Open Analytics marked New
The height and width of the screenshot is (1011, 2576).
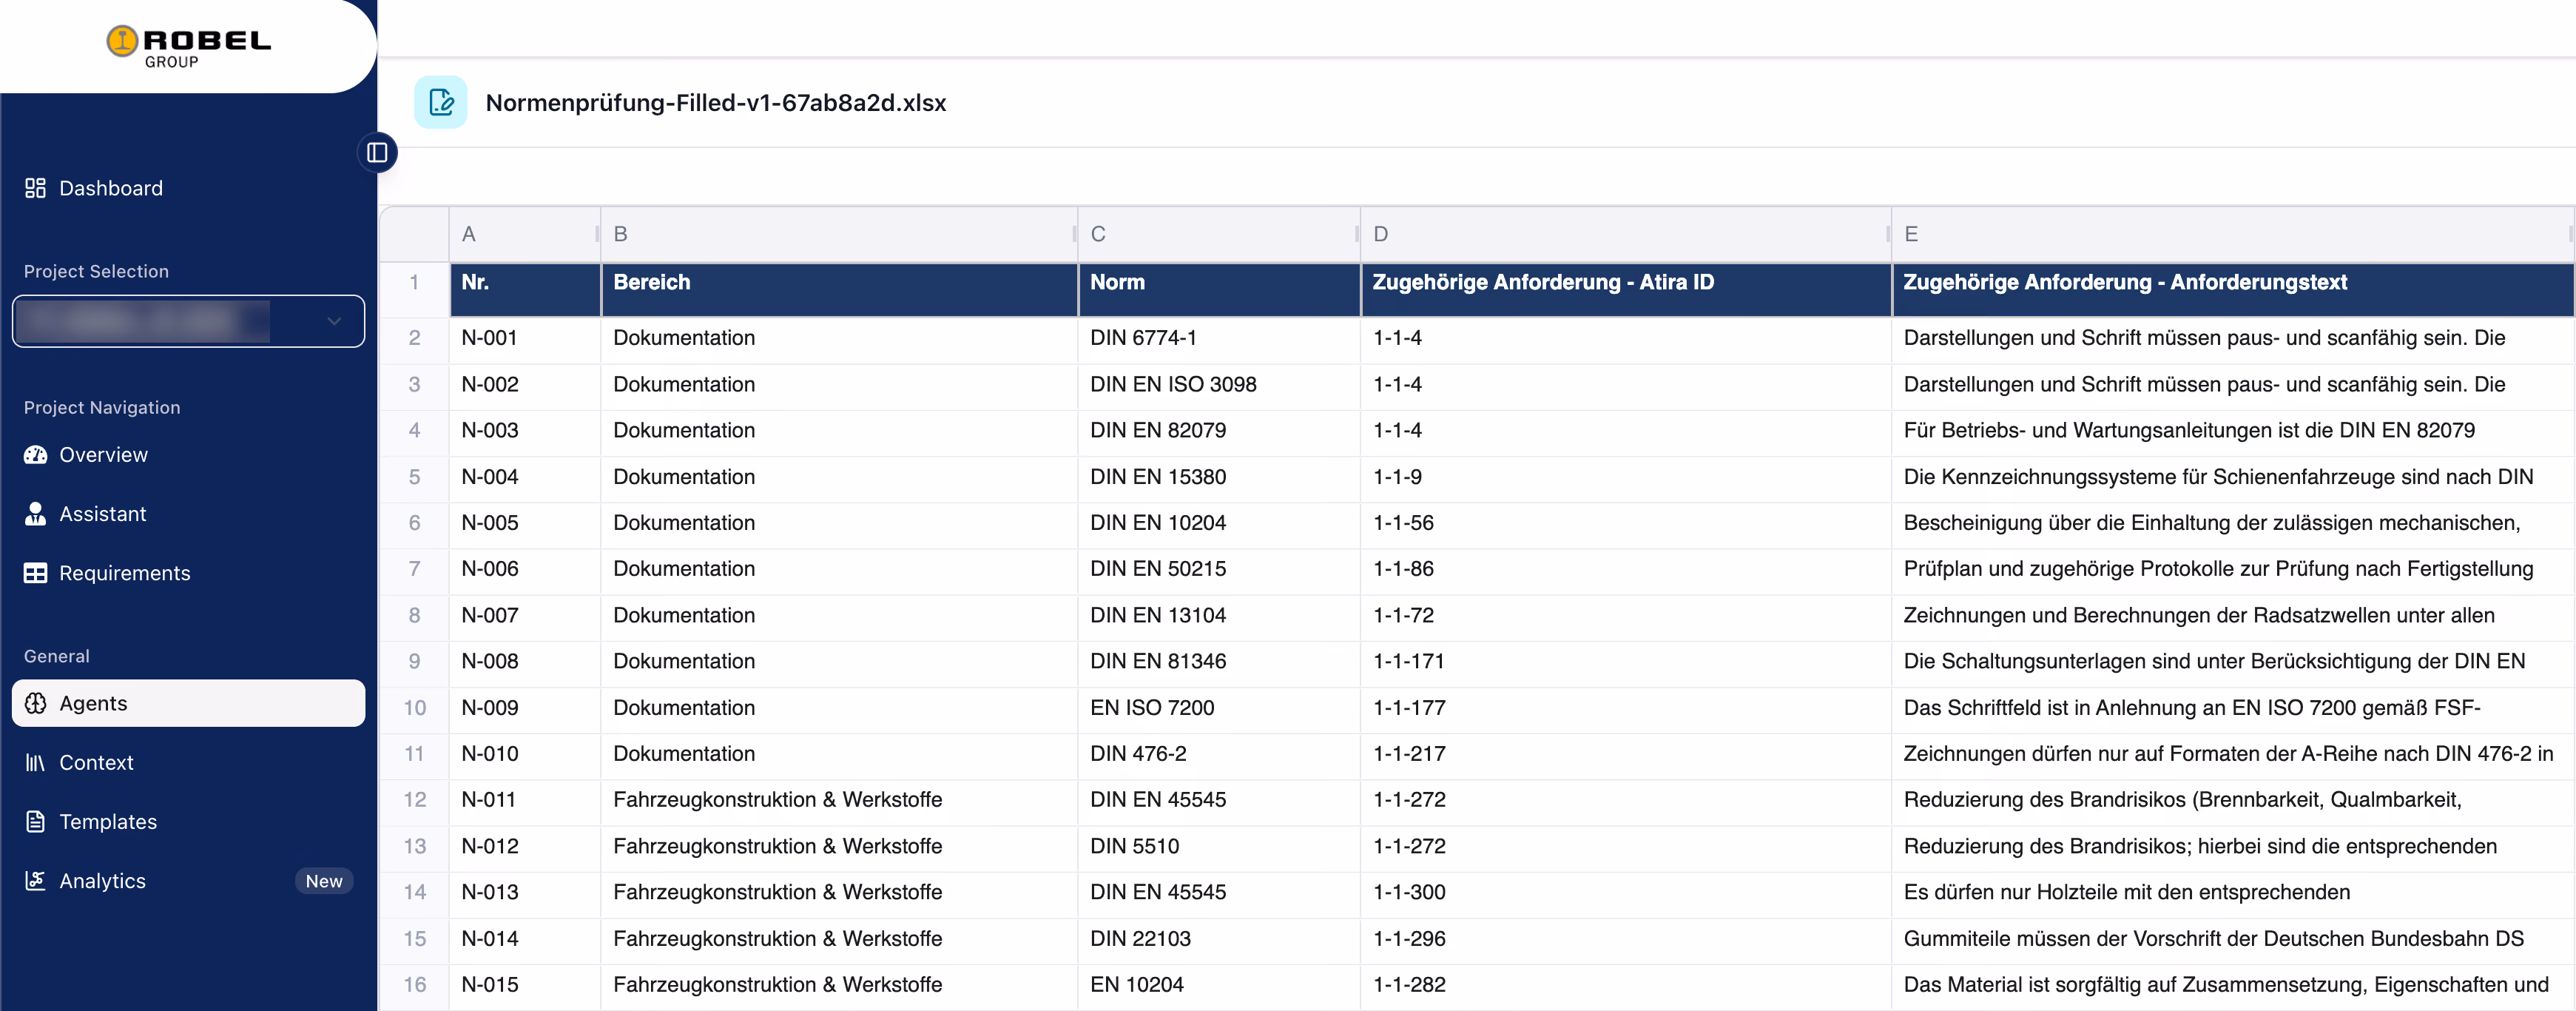coord(188,880)
